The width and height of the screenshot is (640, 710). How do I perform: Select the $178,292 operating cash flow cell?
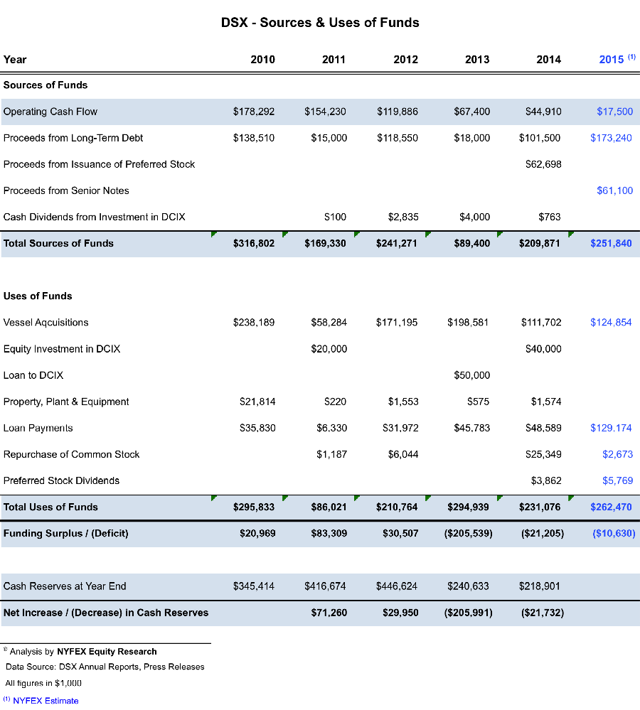click(254, 111)
